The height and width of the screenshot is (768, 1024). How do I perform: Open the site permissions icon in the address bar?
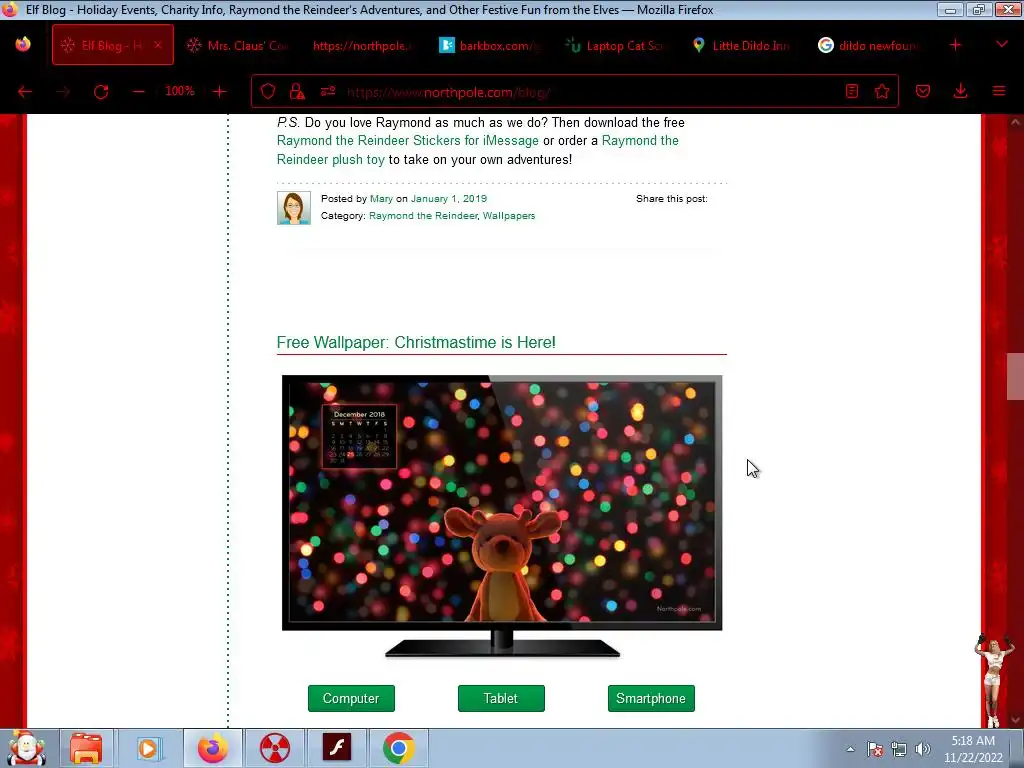[328, 91]
